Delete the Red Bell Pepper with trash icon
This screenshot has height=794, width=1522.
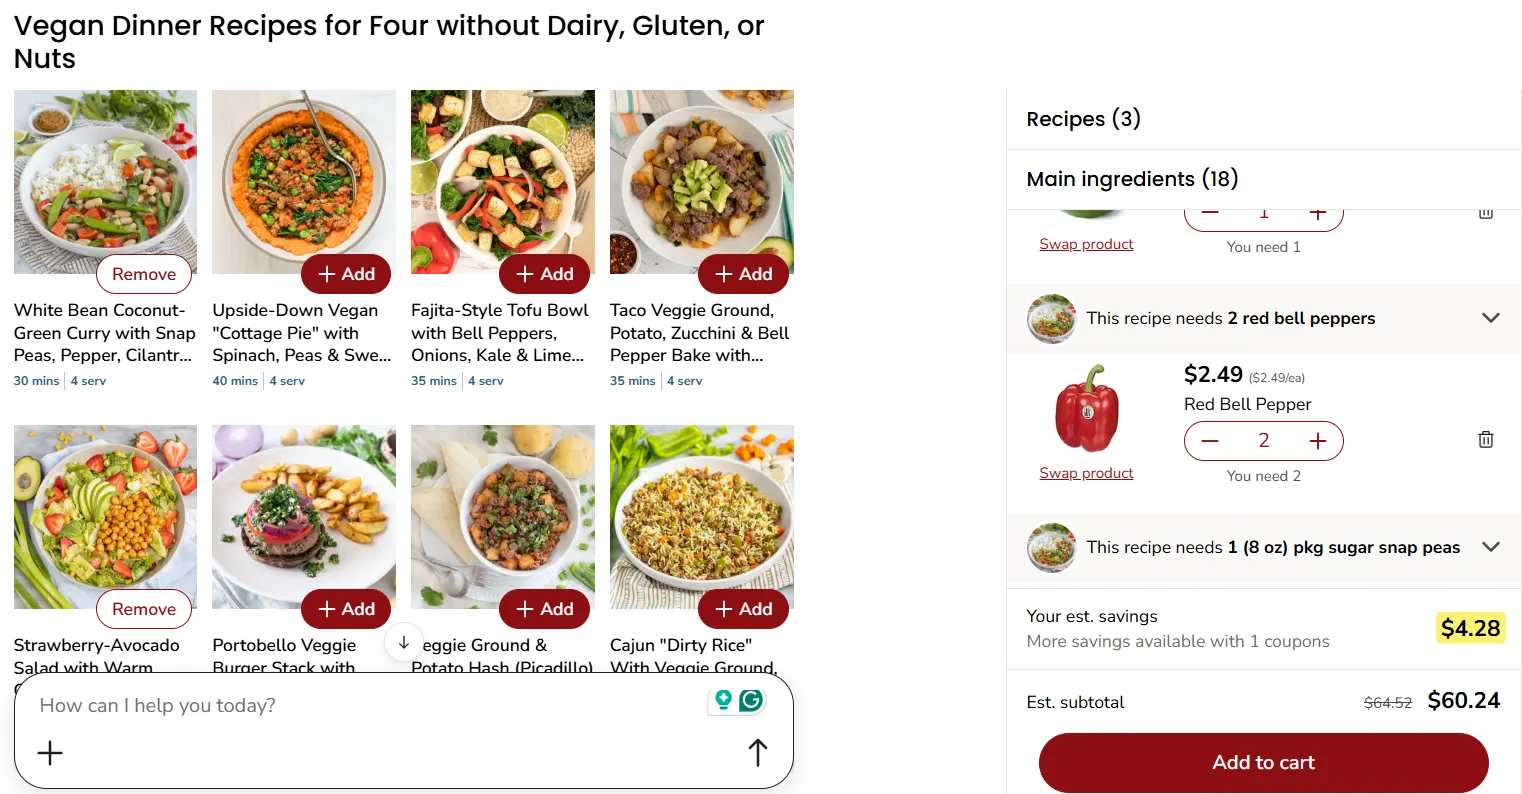pyautogui.click(x=1485, y=439)
